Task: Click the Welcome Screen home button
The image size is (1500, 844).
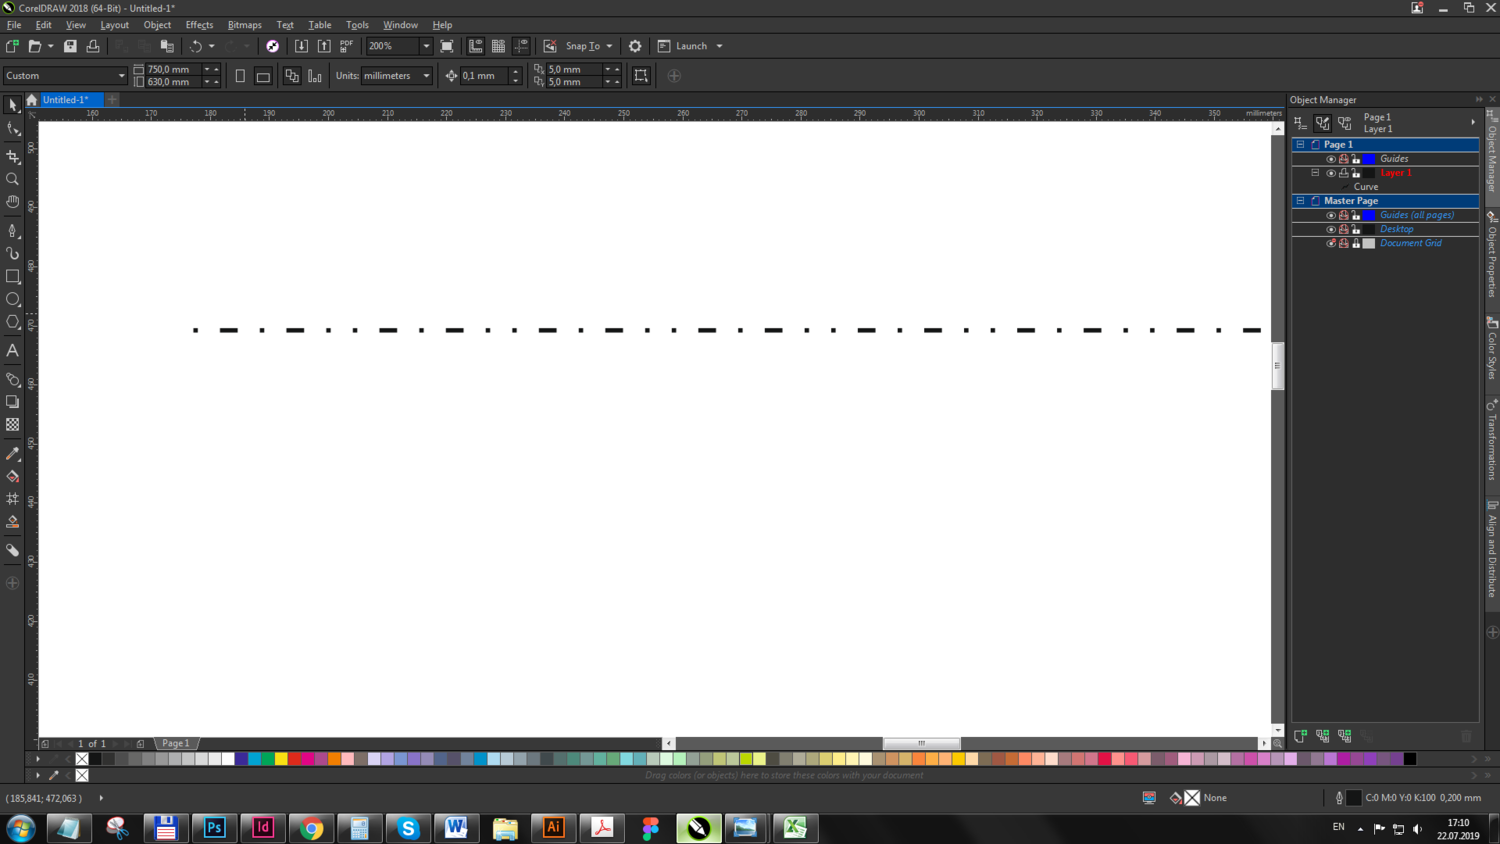Action: [x=32, y=100]
